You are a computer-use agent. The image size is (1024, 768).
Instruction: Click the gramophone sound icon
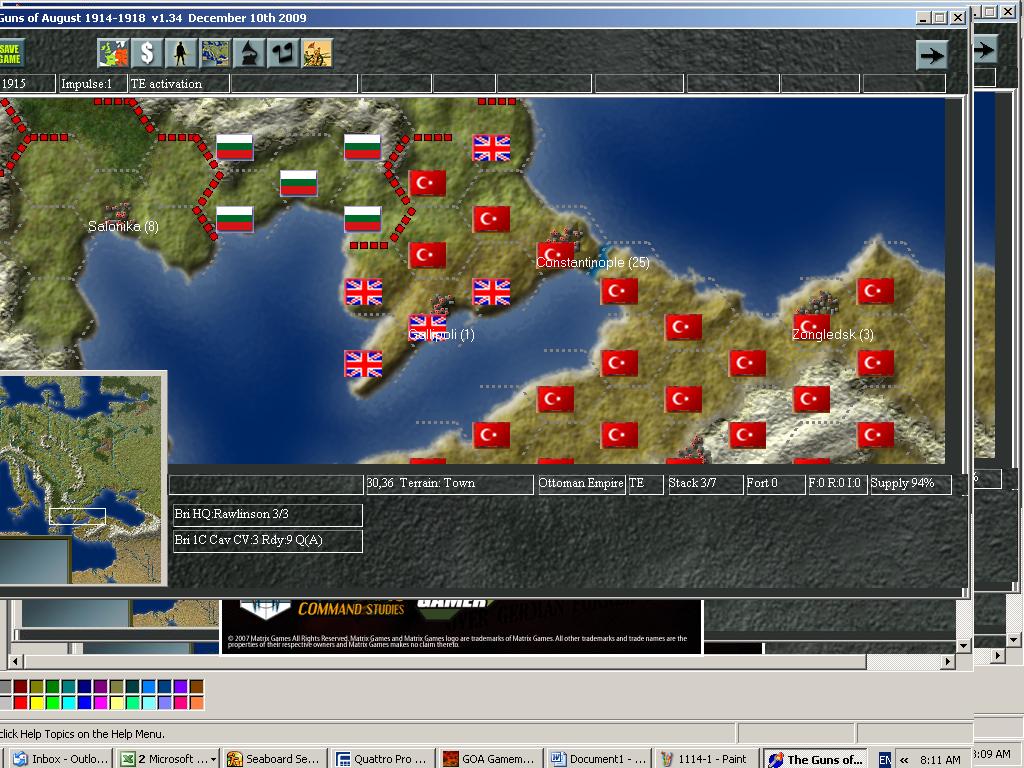tap(249, 54)
